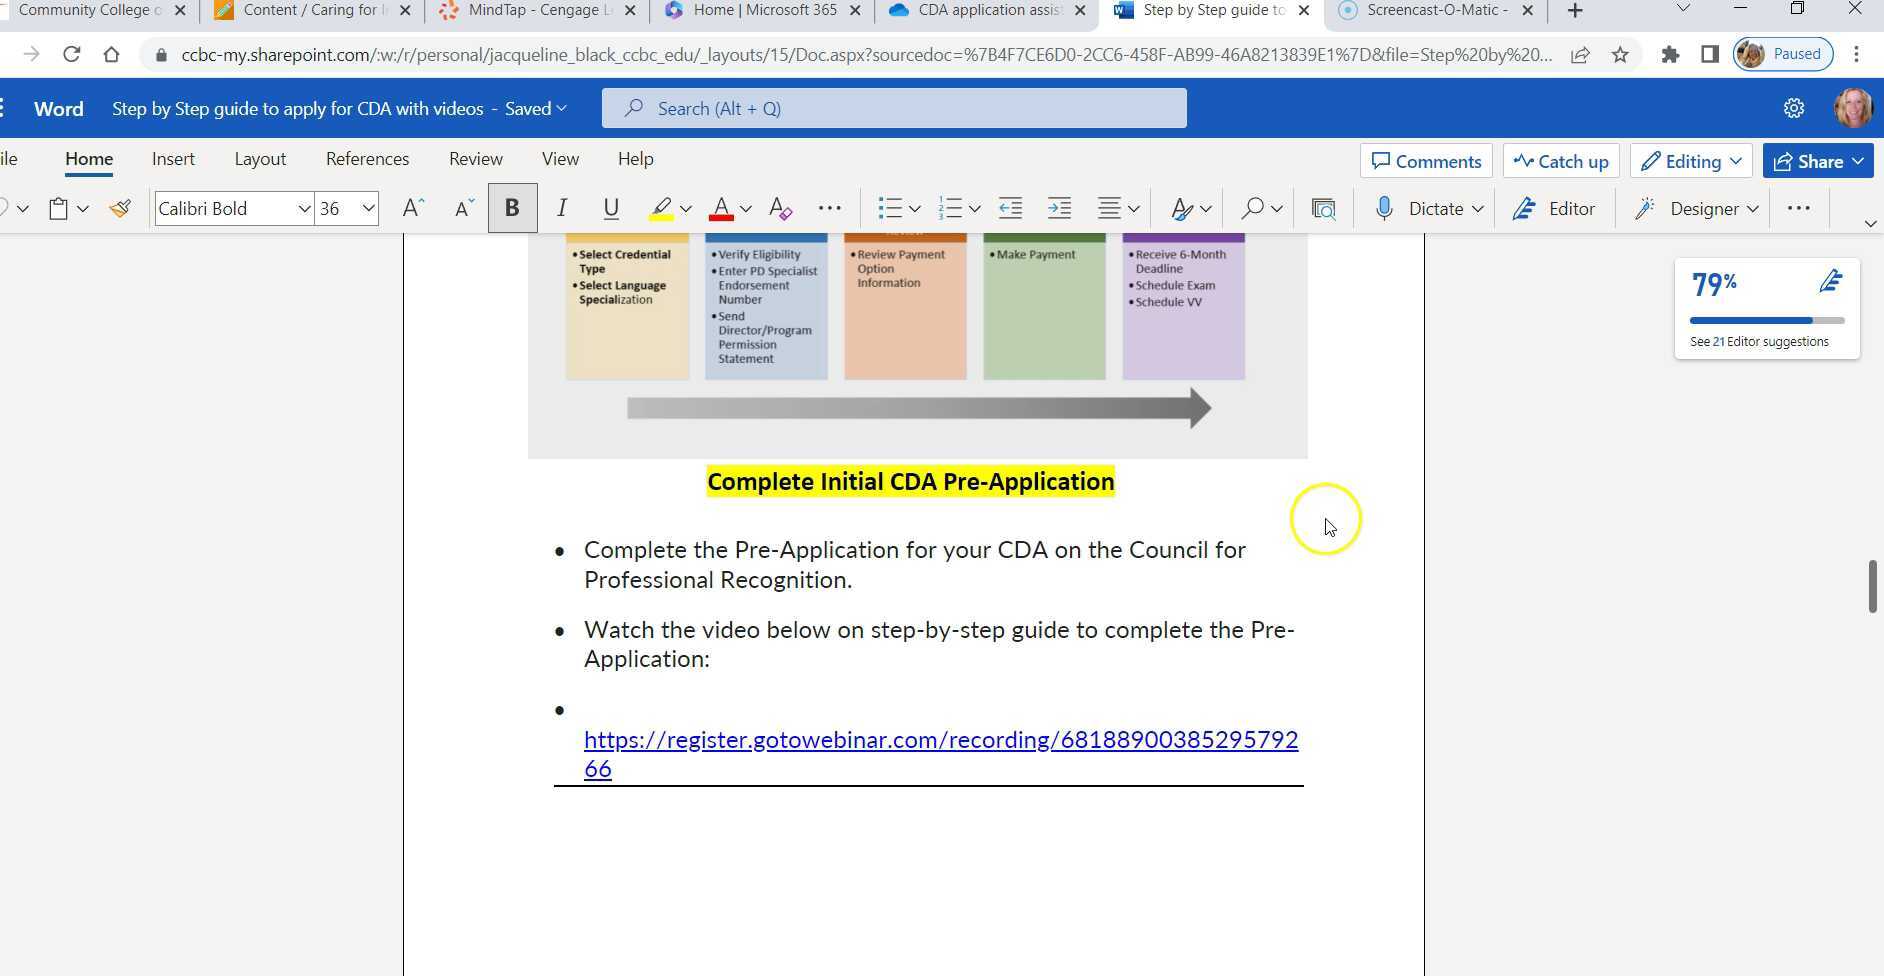
Task: Toggle bold formatting
Action: click(x=512, y=208)
